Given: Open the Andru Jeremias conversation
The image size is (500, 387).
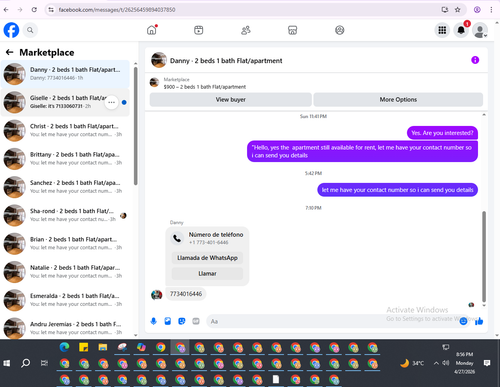Looking at the screenshot, I should pos(65,328).
